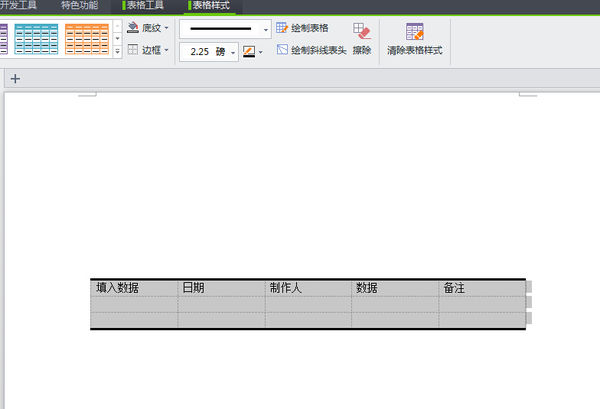The height and width of the screenshot is (409, 600).
Task: Open the 开发工具 tab
Action: tap(18, 6)
